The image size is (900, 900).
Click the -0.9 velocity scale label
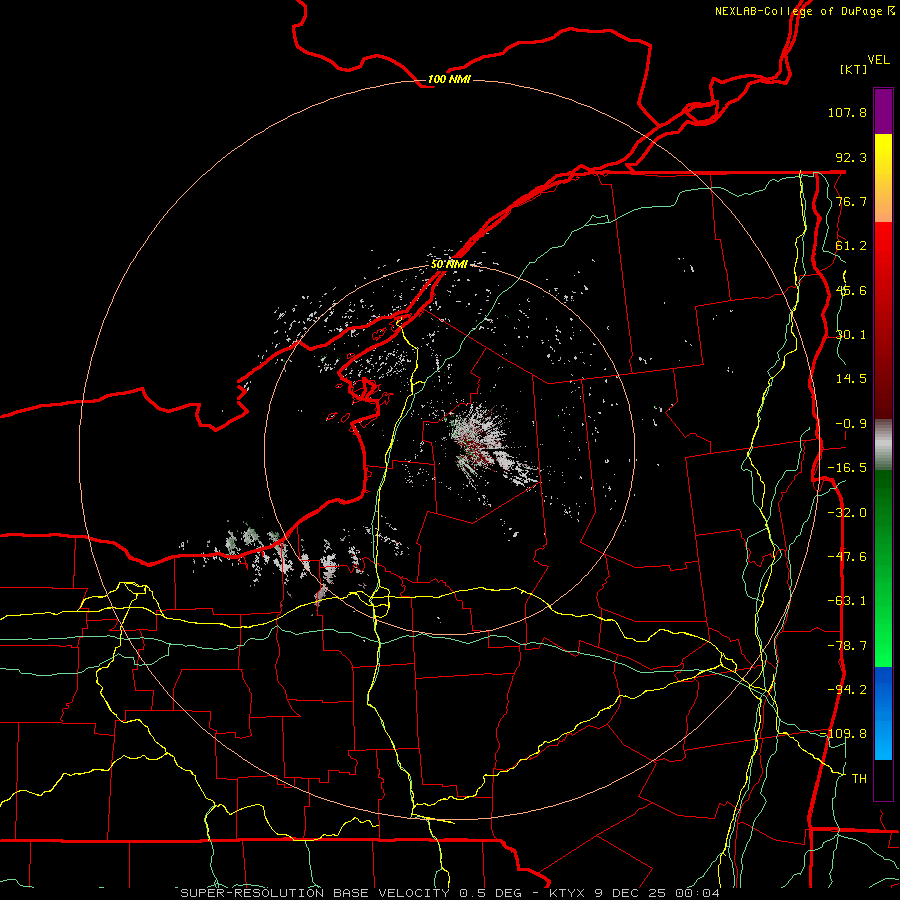click(851, 424)
